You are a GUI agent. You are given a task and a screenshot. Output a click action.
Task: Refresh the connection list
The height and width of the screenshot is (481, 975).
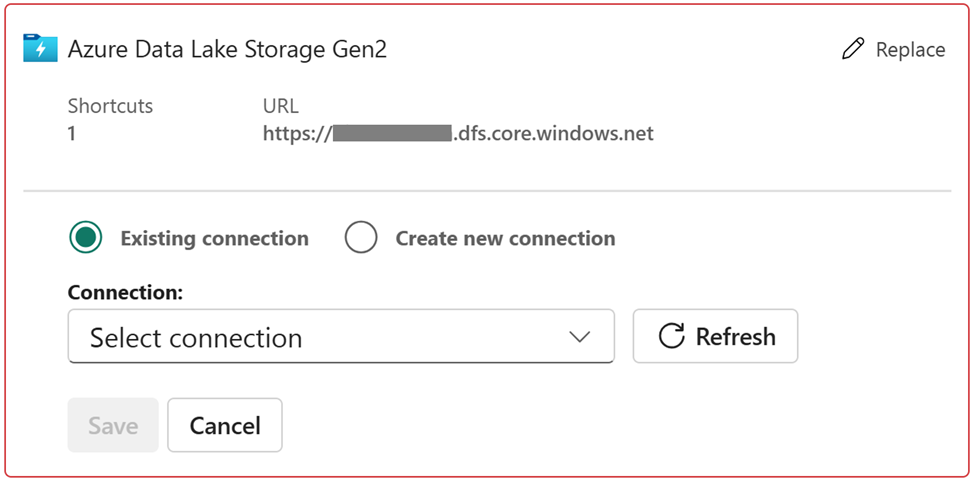715,336
